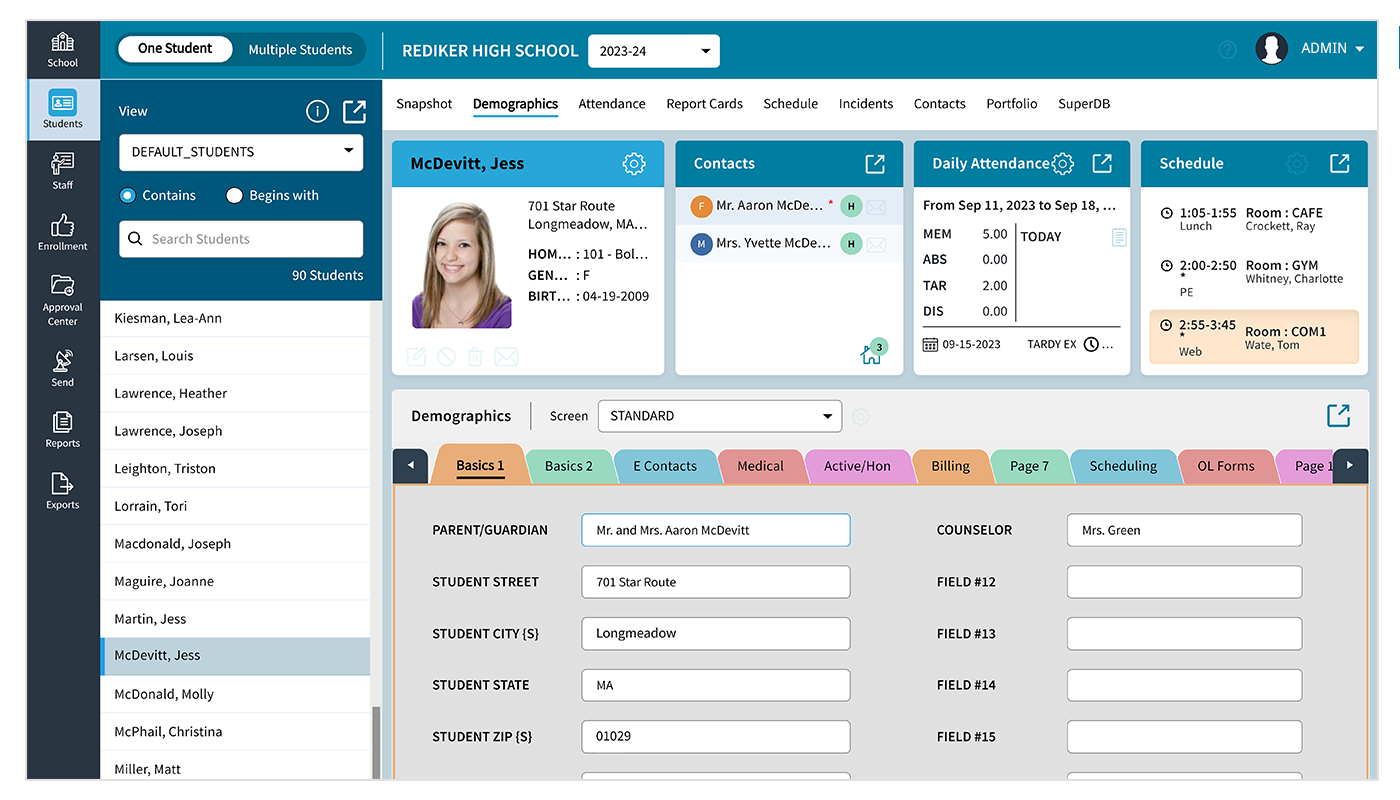Select the Contains search option
Image resolution: width=1400 pixels, height=800 pixels.
126,195
